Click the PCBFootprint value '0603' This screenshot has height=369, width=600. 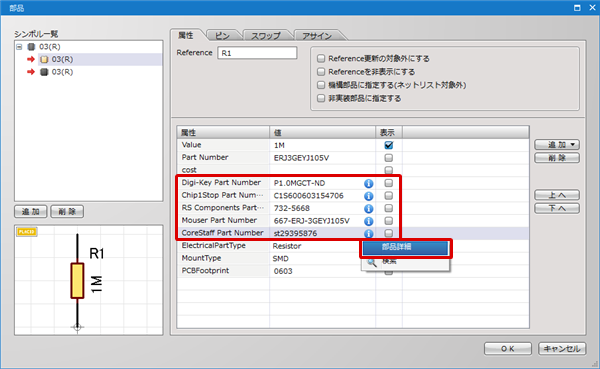pos(283,271)
